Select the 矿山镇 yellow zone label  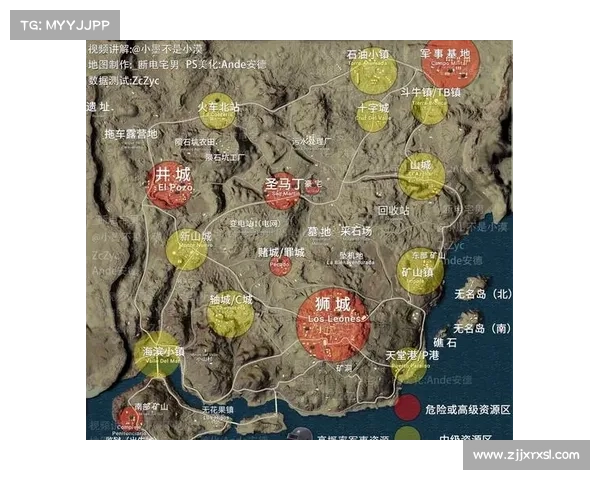pos(417,272)
